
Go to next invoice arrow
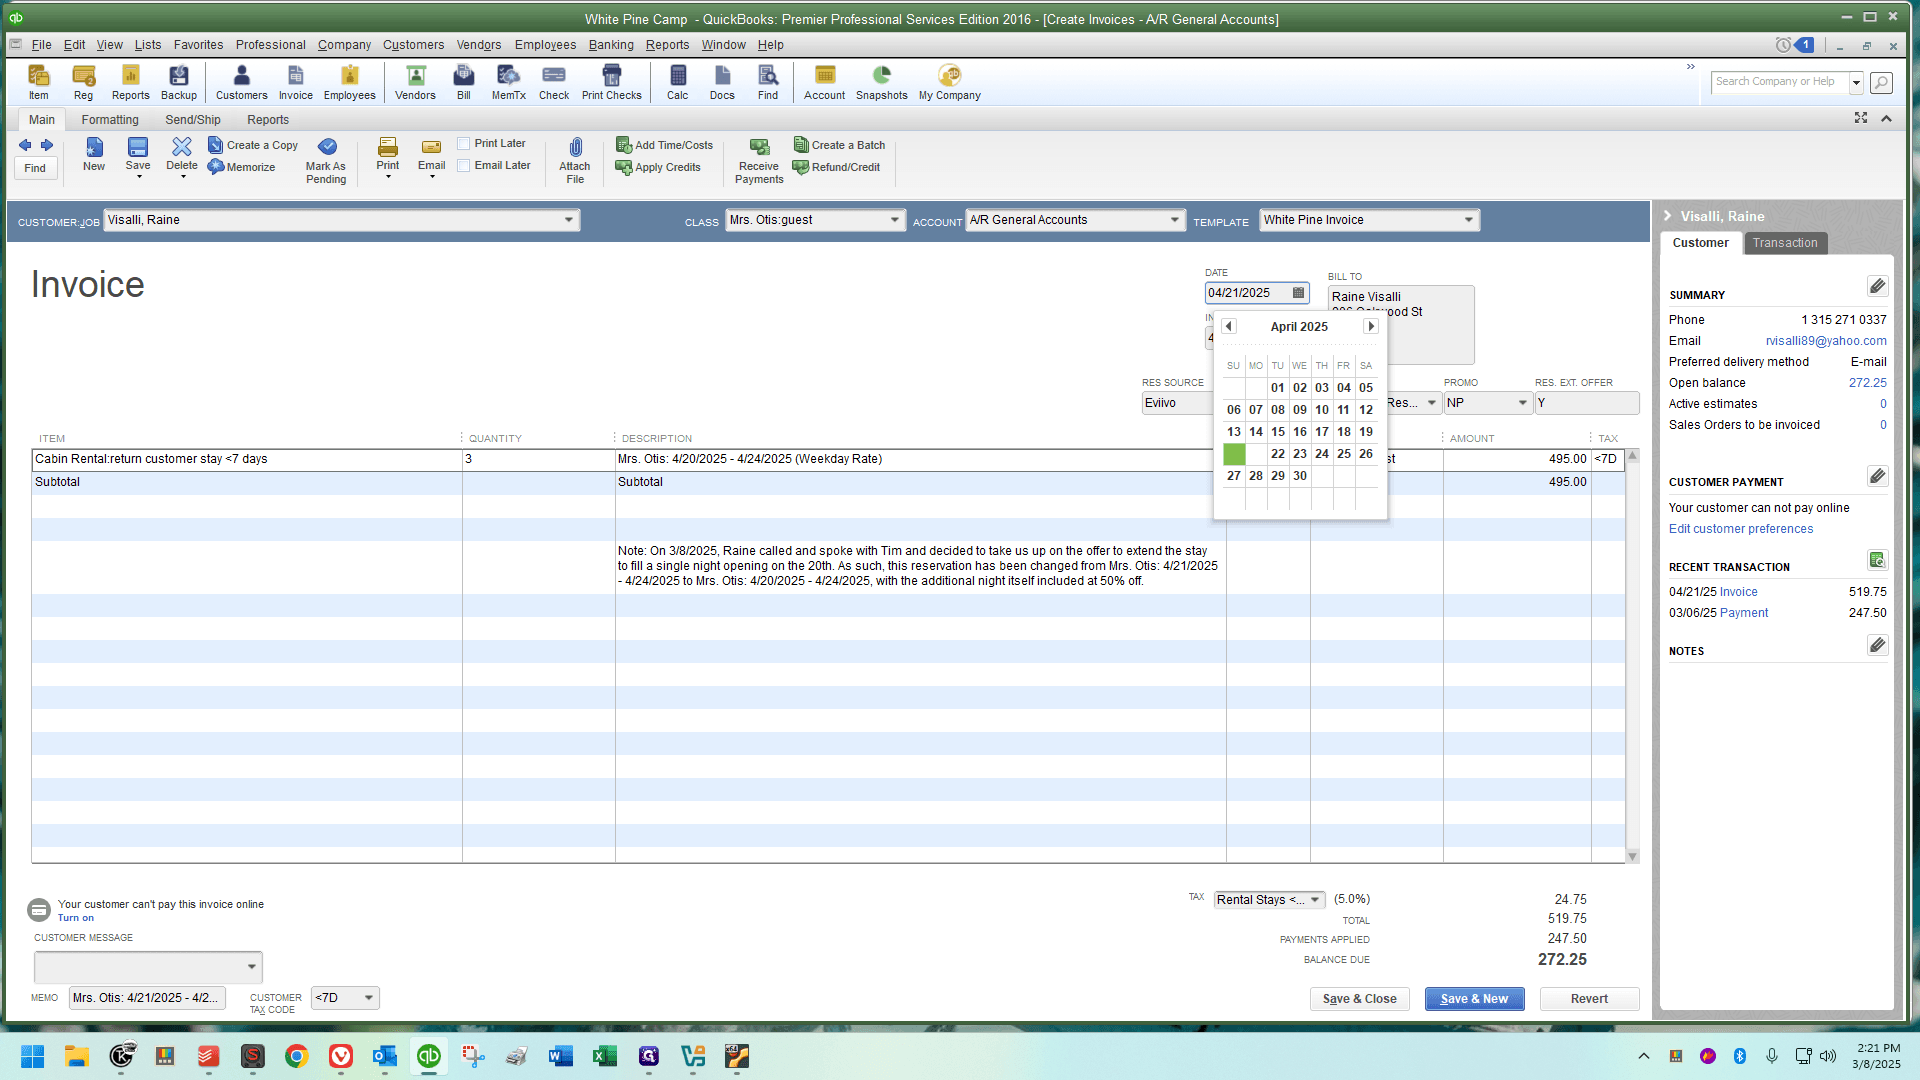point(46,145)
